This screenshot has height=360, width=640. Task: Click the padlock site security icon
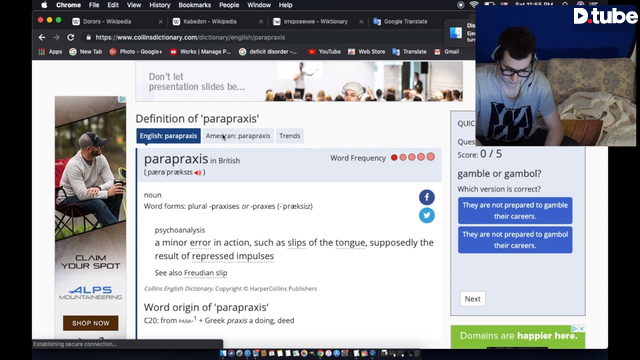click(89, 37)
